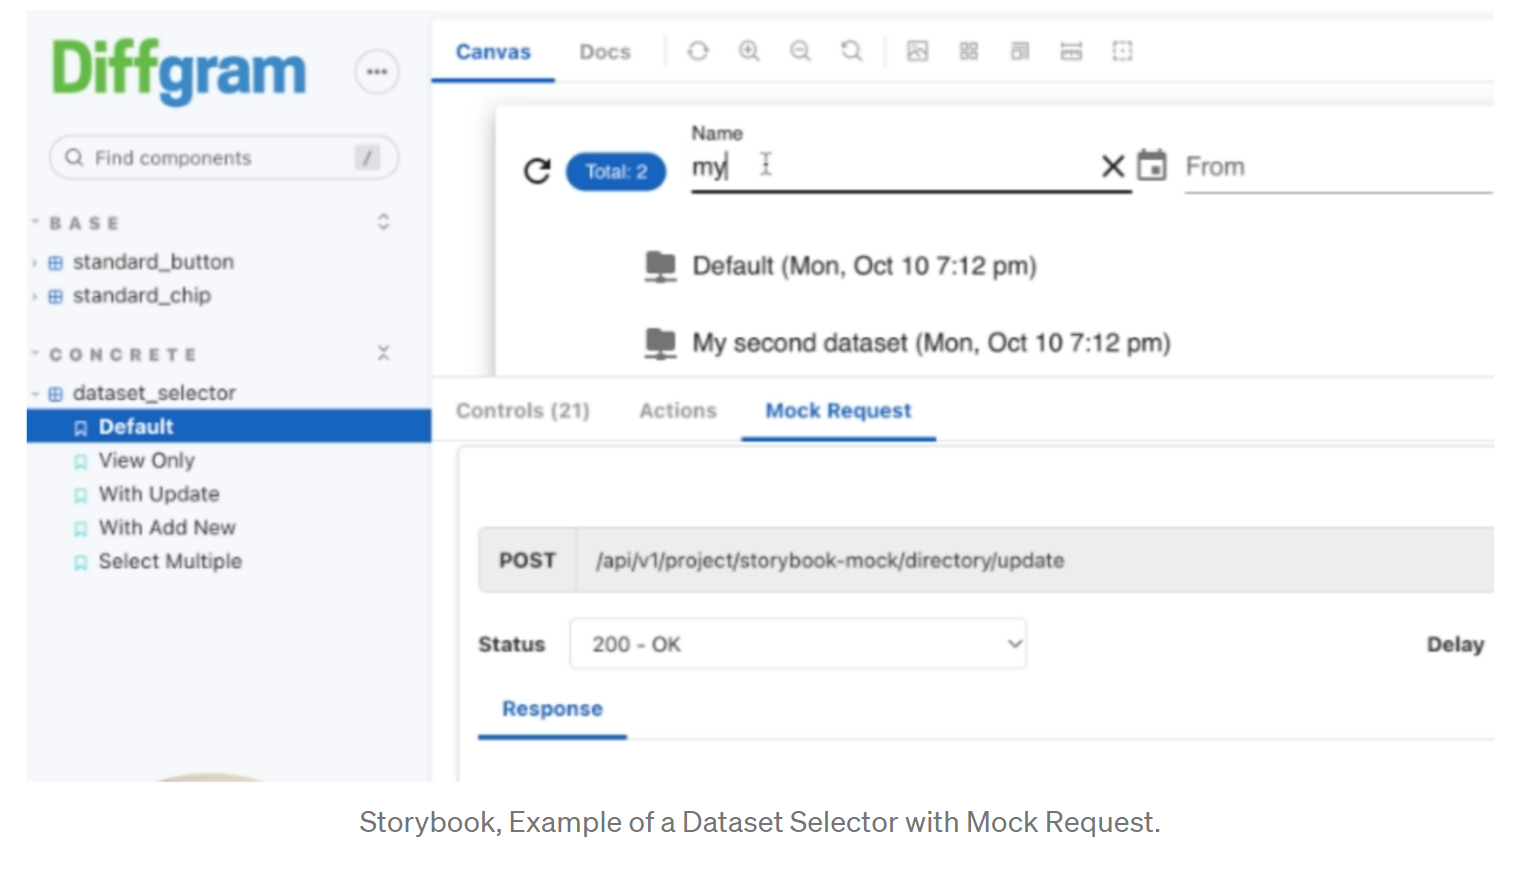Viewport: 1528px width, 869px height.
Task: Refresh the dataset list
Action: [x=537, y=171]
